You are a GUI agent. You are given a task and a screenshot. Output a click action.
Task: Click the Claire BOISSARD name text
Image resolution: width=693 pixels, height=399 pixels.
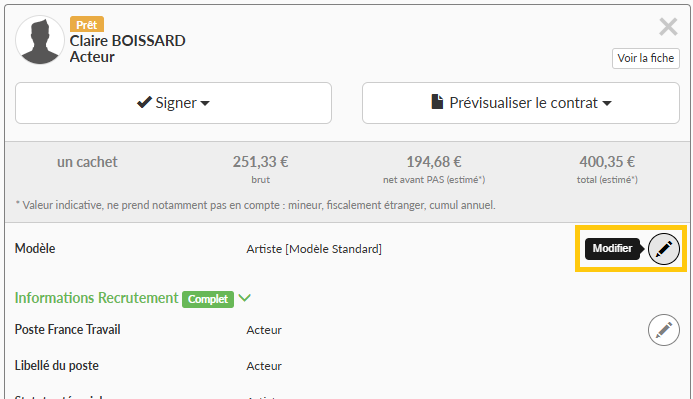click(128, 41)
